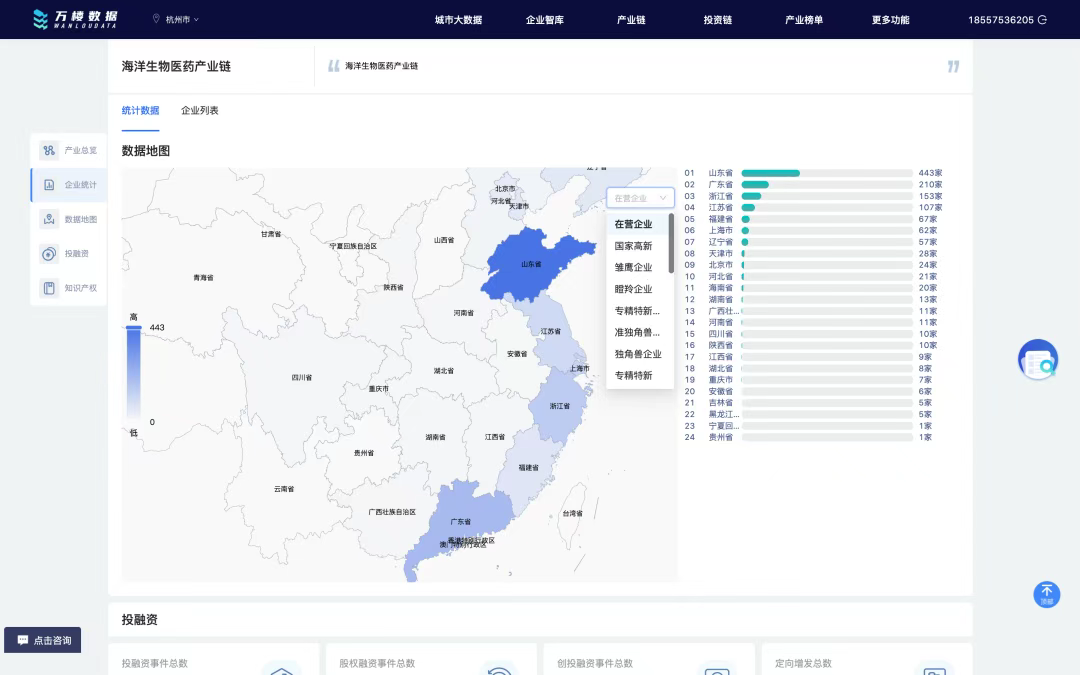Click the account number 18557536205

coord(1001,19)
